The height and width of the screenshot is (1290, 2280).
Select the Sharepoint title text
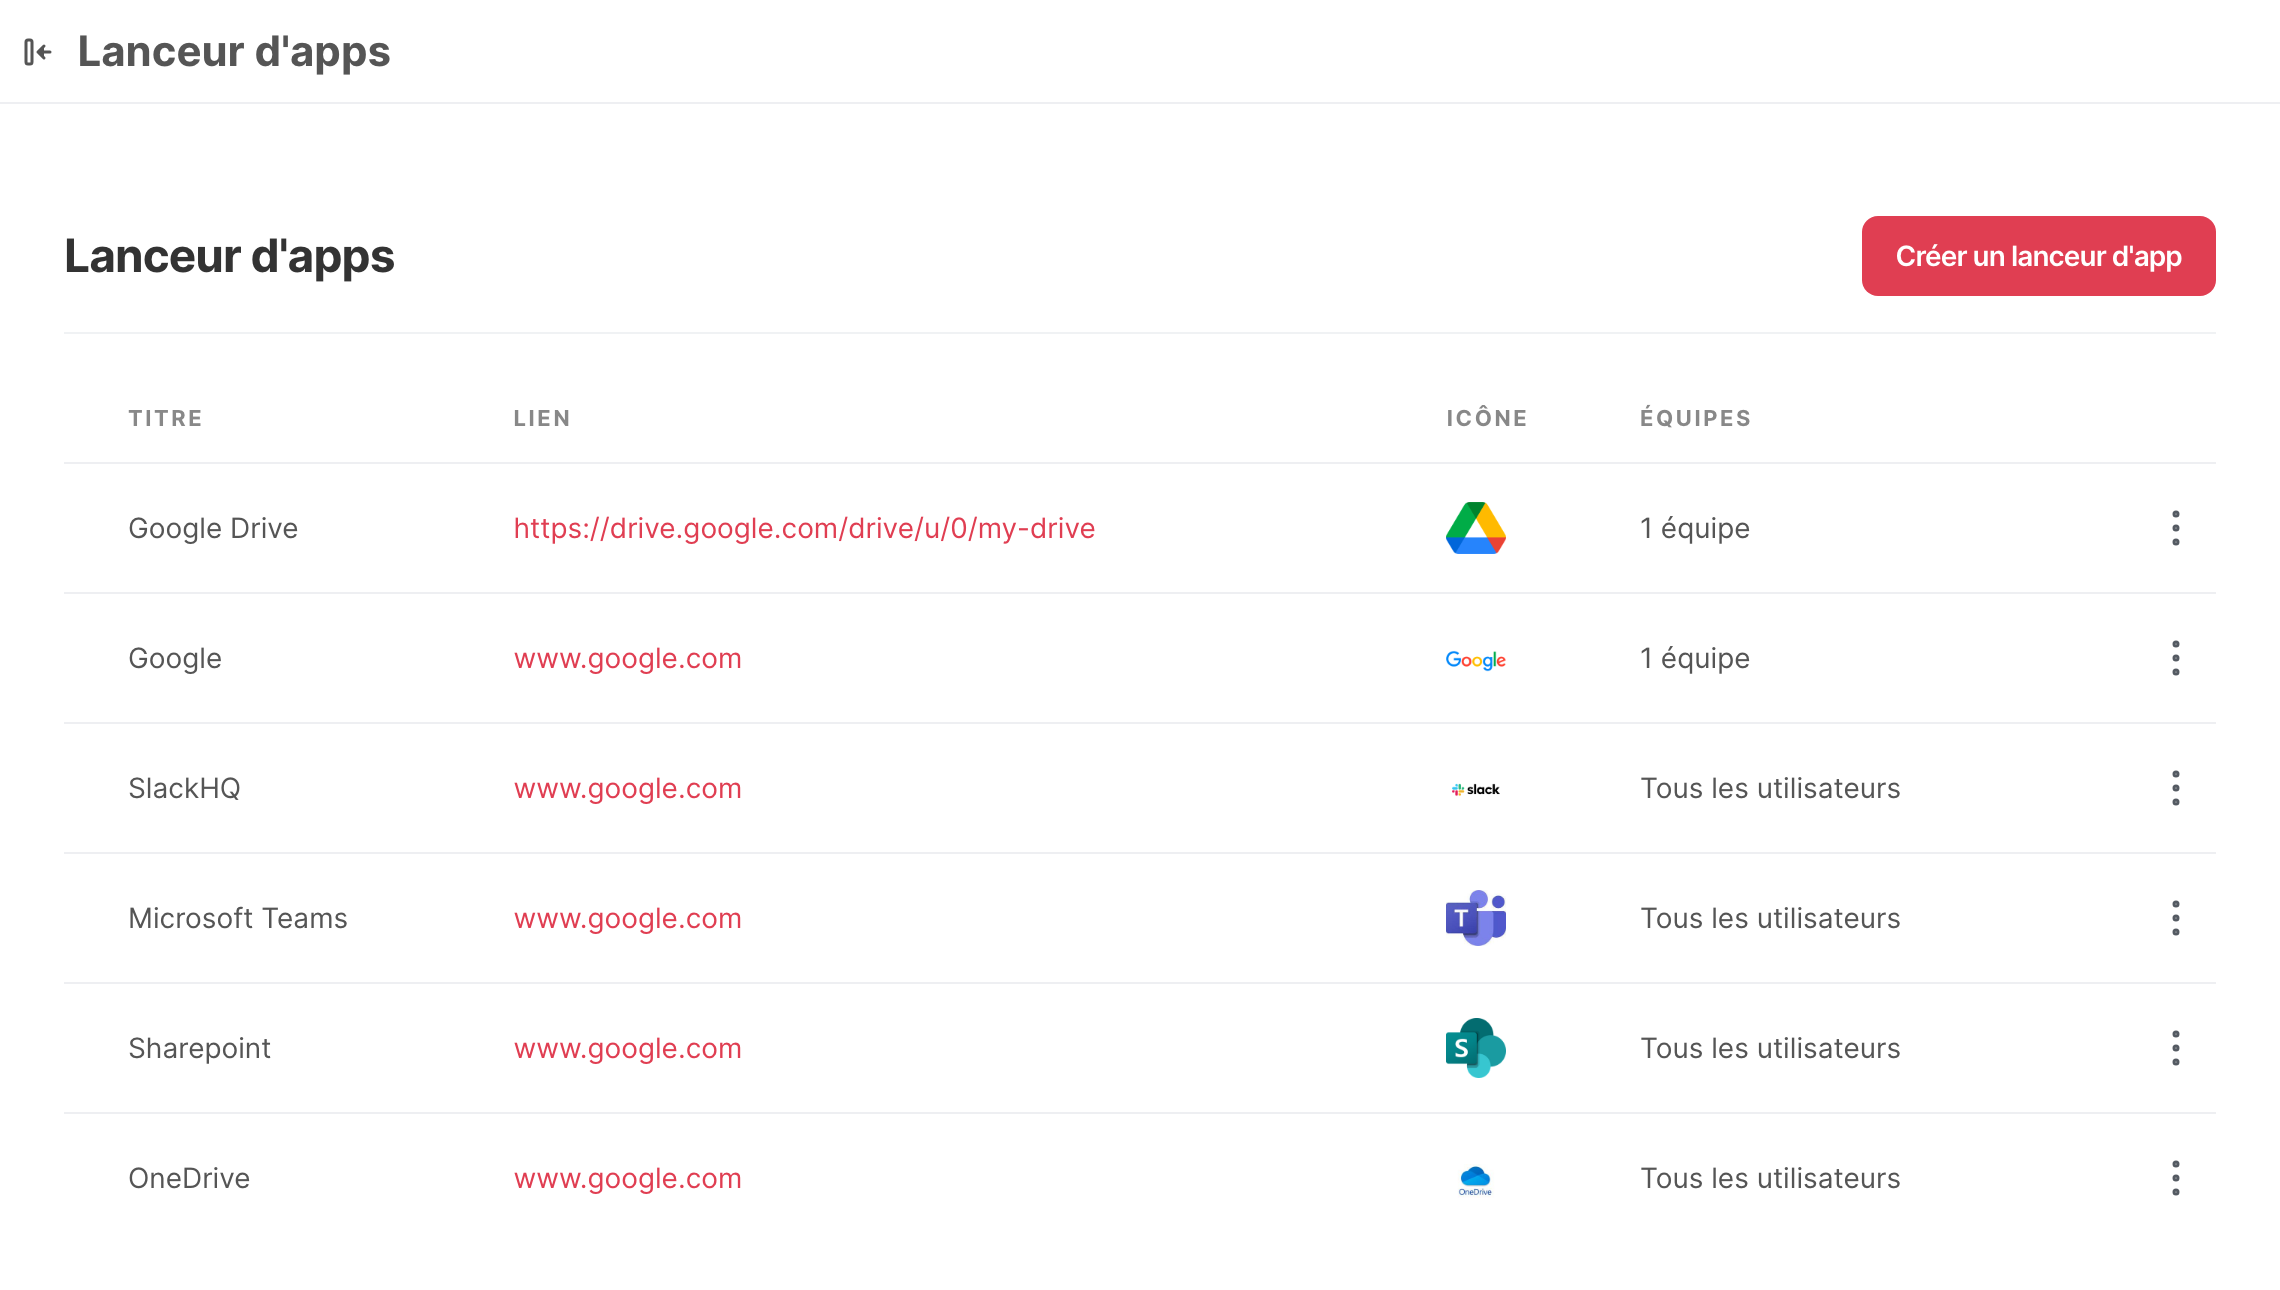(x=199, y=1048)
